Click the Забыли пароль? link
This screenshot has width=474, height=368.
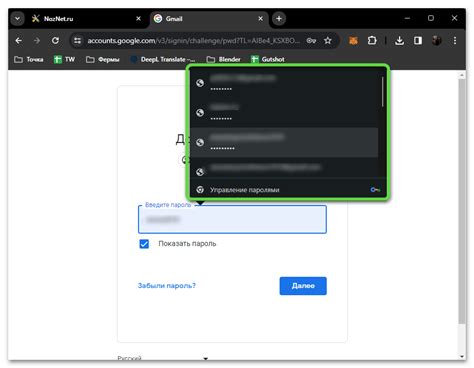(x=167, y=286)
